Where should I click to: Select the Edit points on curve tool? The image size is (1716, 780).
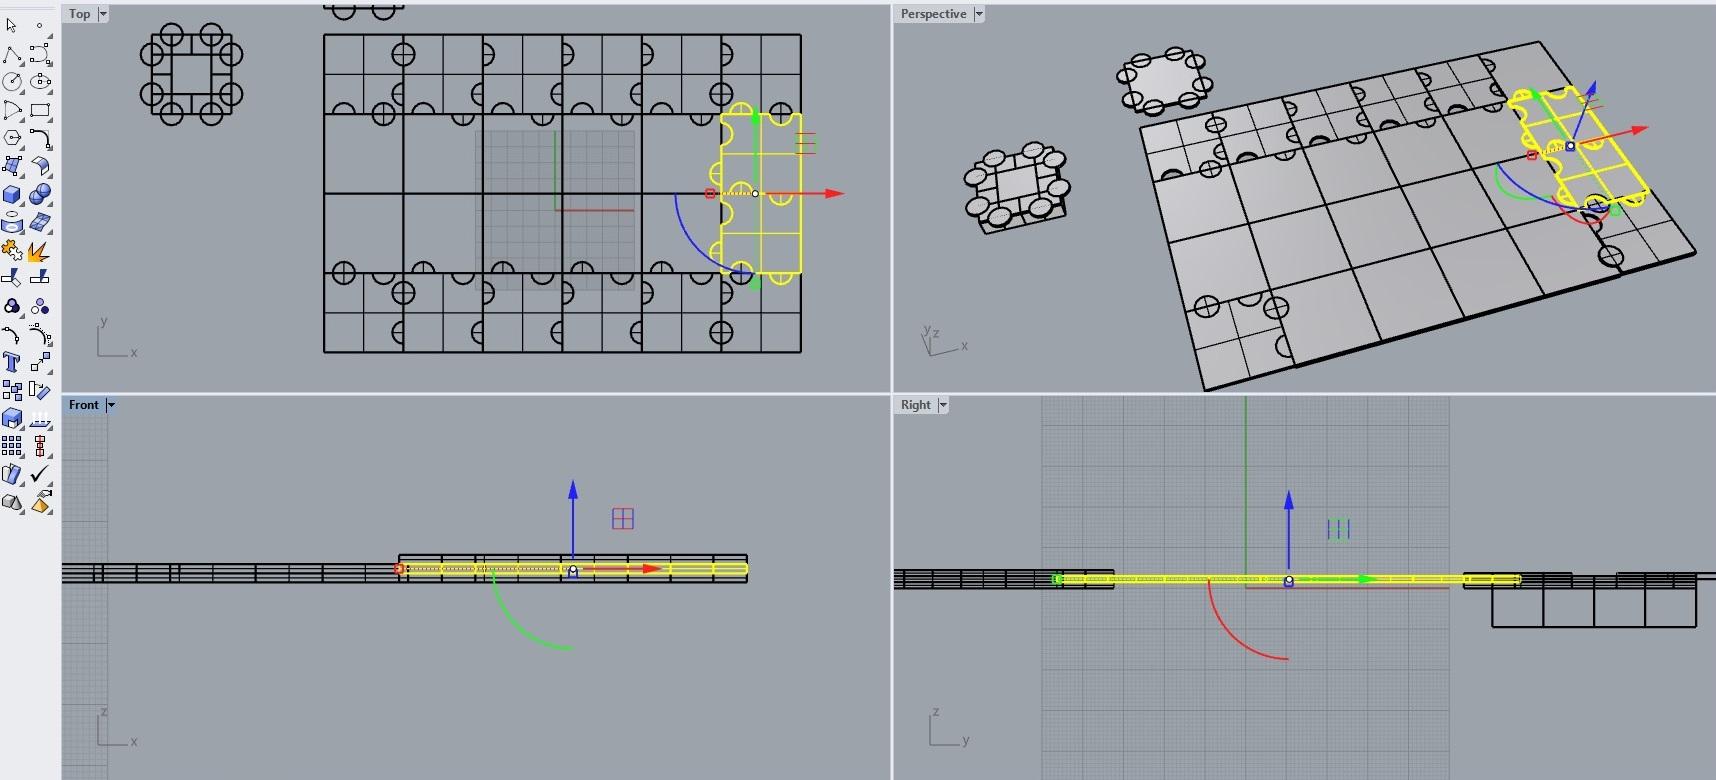[40, 334]
